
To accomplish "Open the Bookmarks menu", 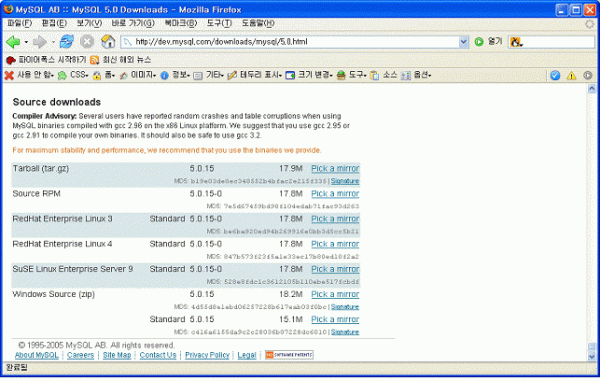I will [181, 23].
